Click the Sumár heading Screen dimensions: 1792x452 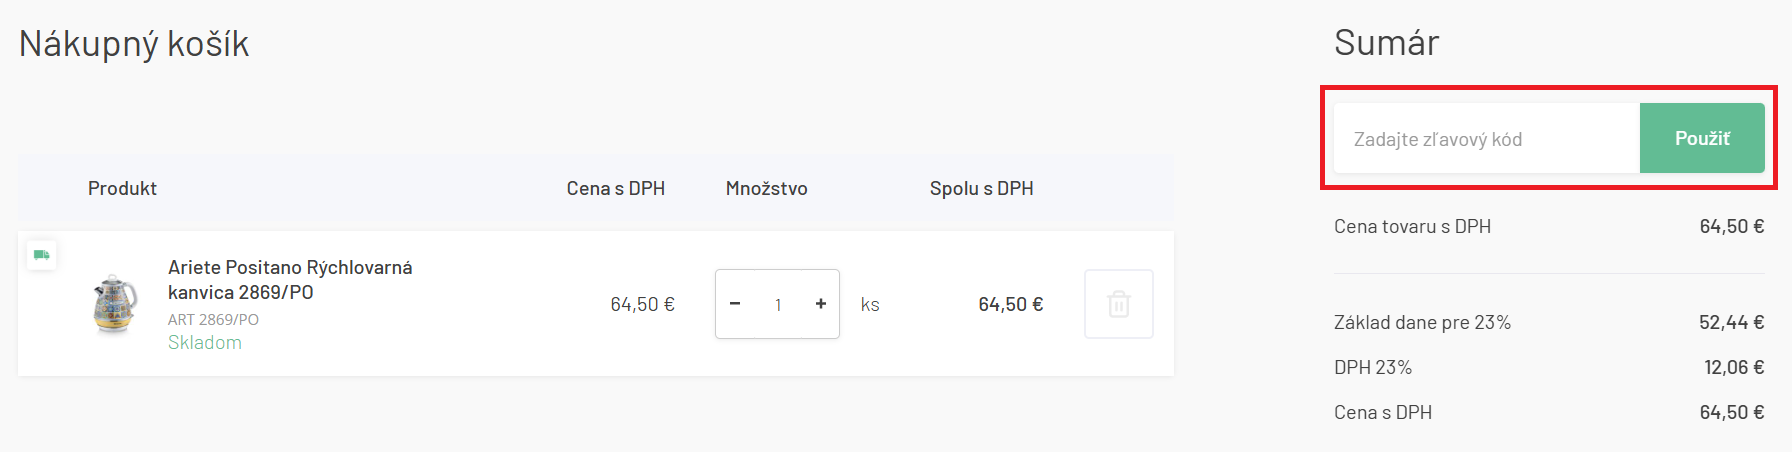[1386, 43]
